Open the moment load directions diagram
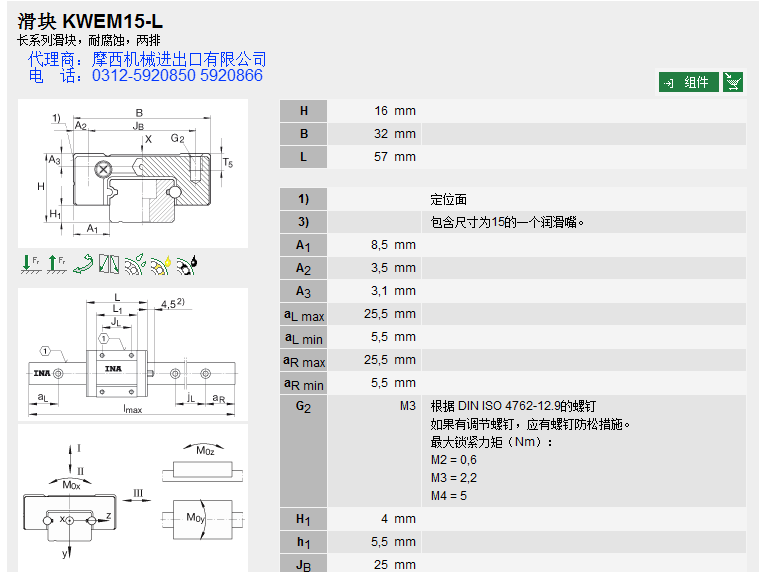Image resolution: width=759 pixels, height=572 pixels. pyautogui.click(x=133, y=497)
